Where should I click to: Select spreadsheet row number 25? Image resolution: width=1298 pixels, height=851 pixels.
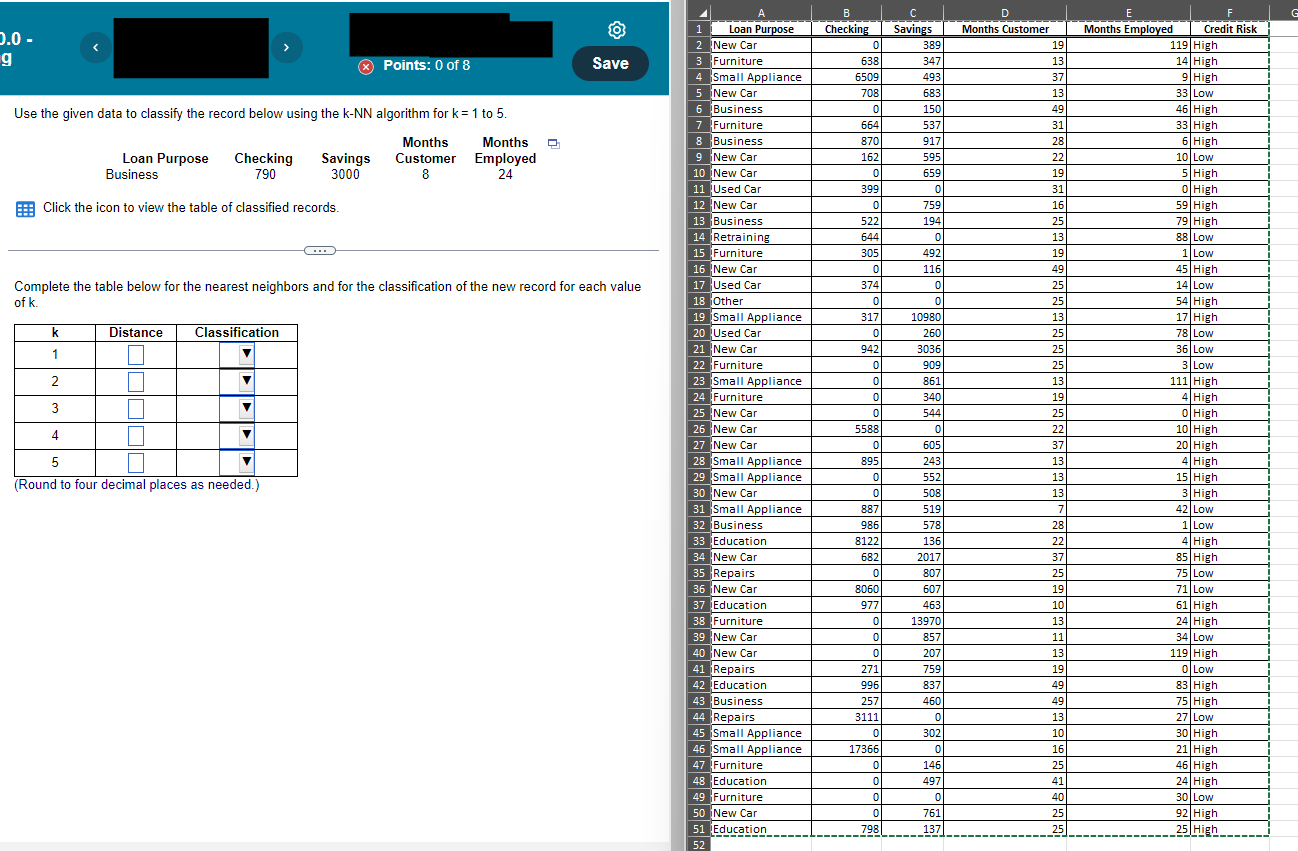click(x=699, y=413)
